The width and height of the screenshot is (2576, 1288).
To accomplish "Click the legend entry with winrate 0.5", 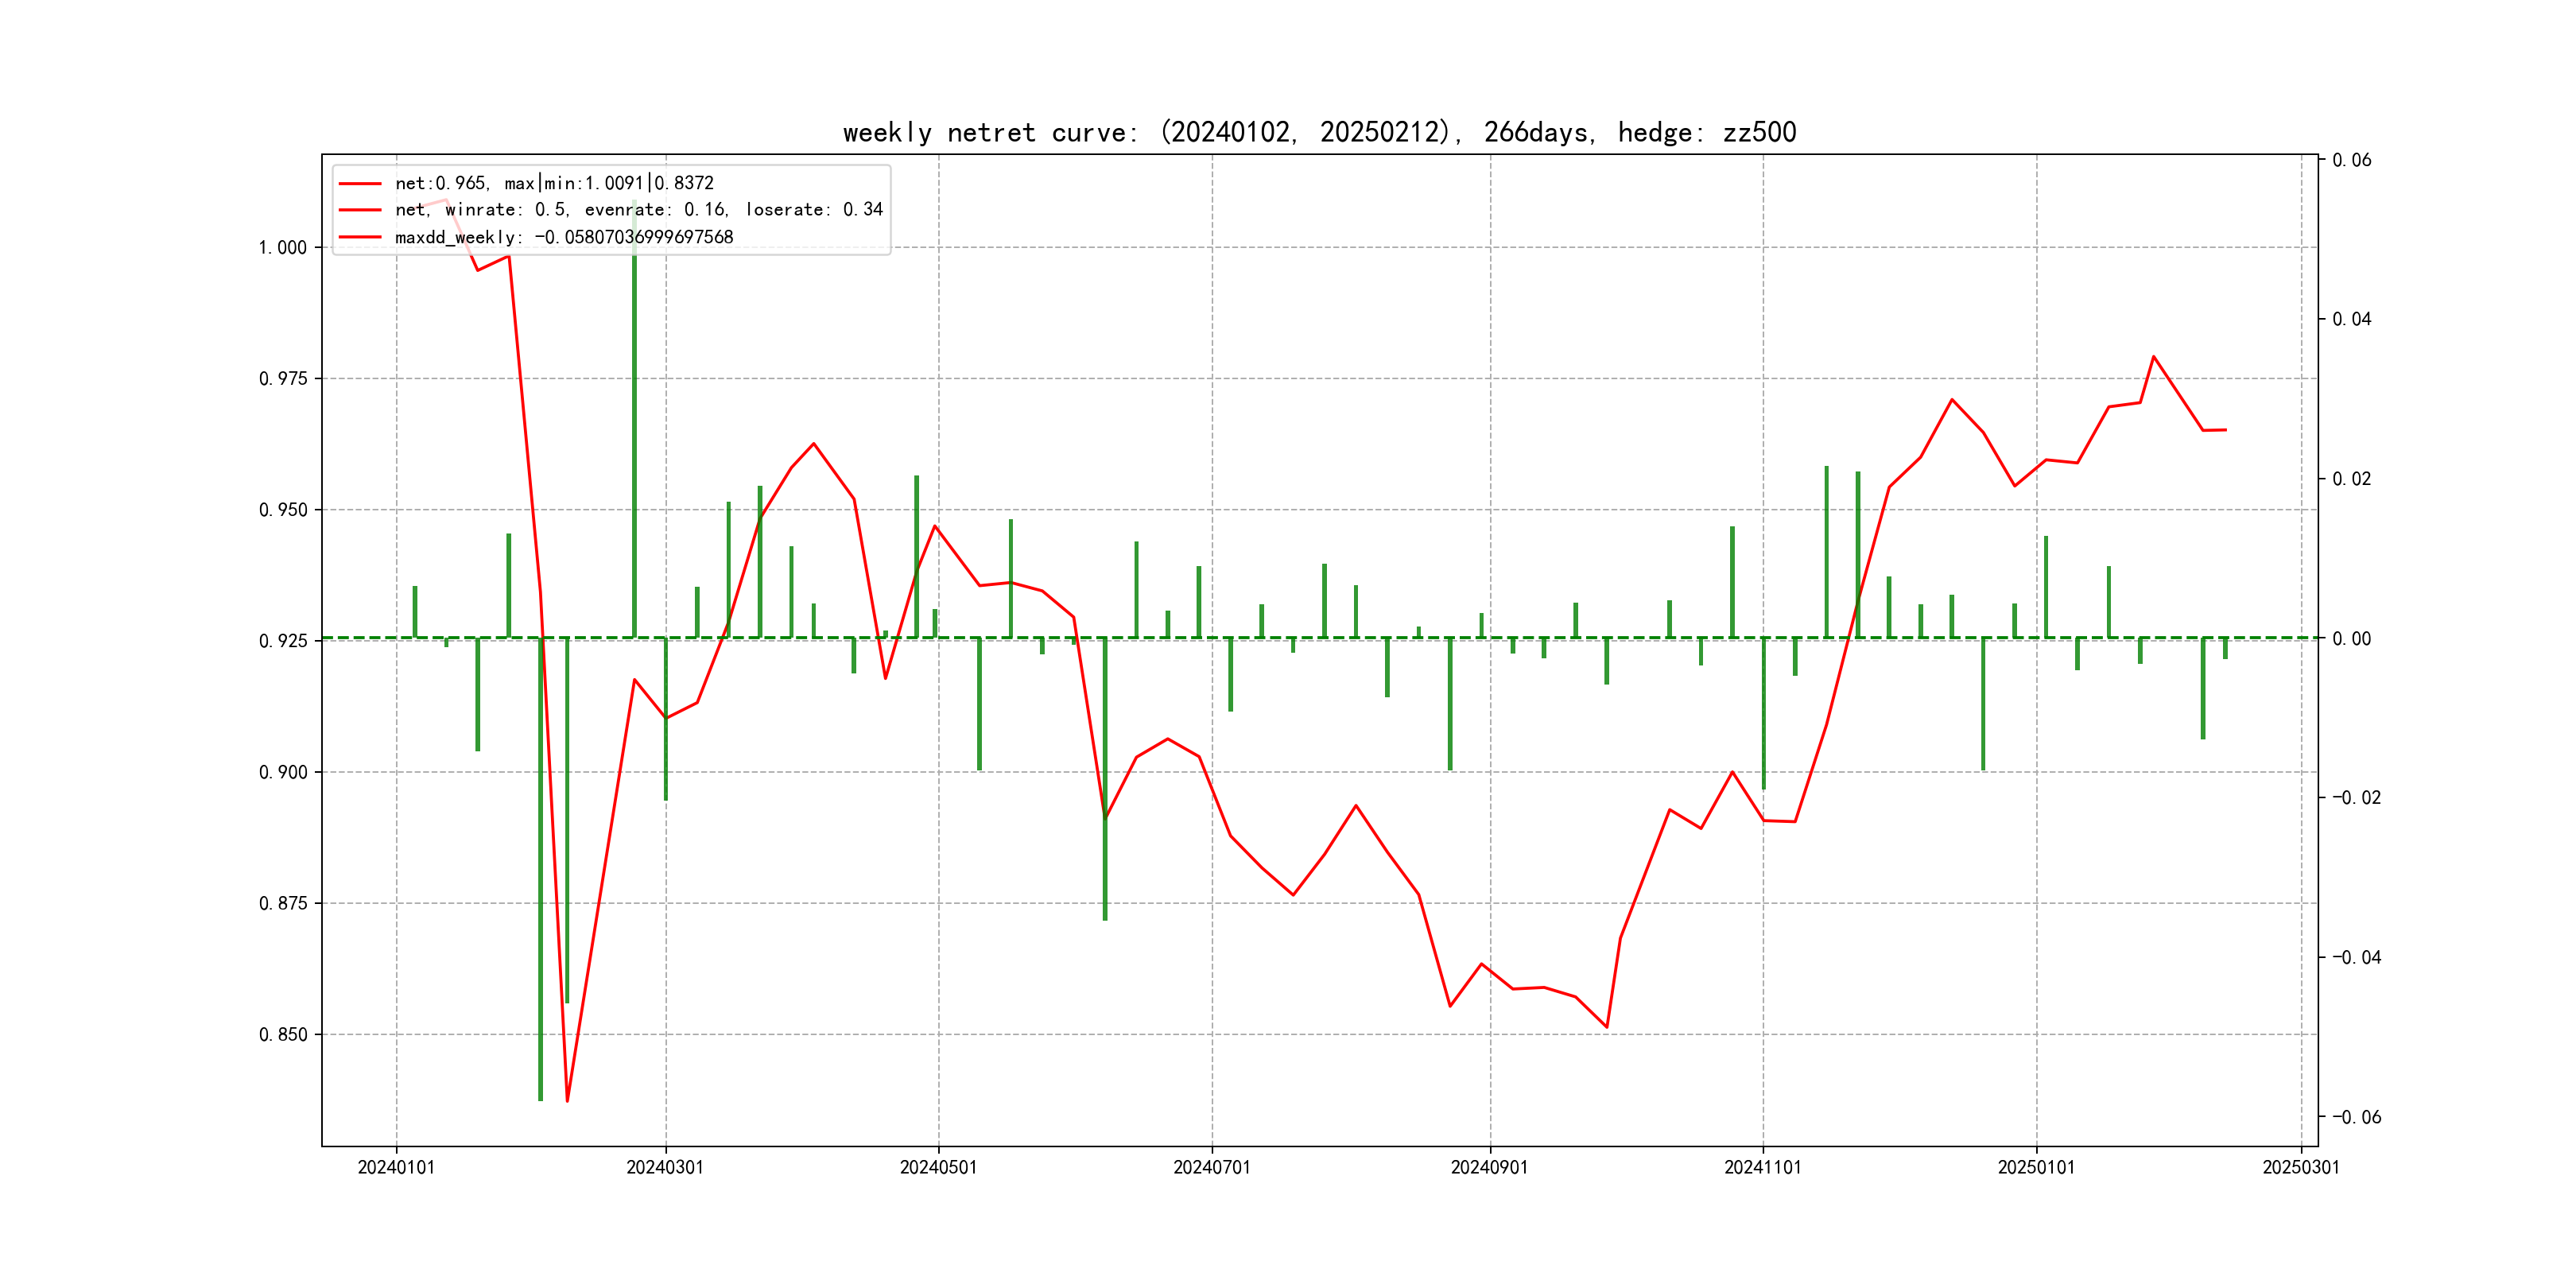I will [x=638, y=210].
